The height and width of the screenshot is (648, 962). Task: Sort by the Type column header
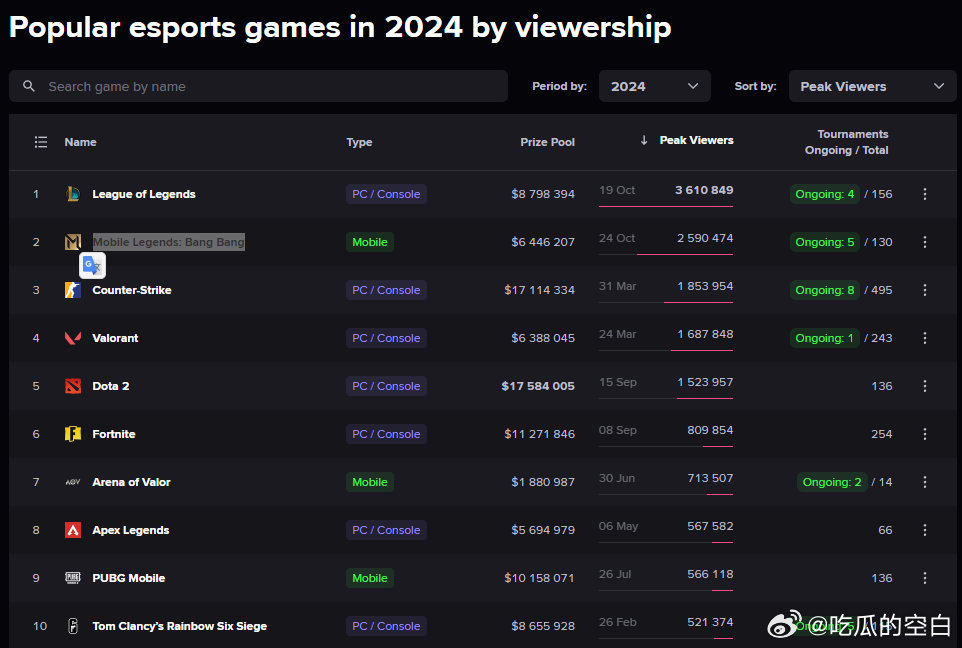[359, 142]
